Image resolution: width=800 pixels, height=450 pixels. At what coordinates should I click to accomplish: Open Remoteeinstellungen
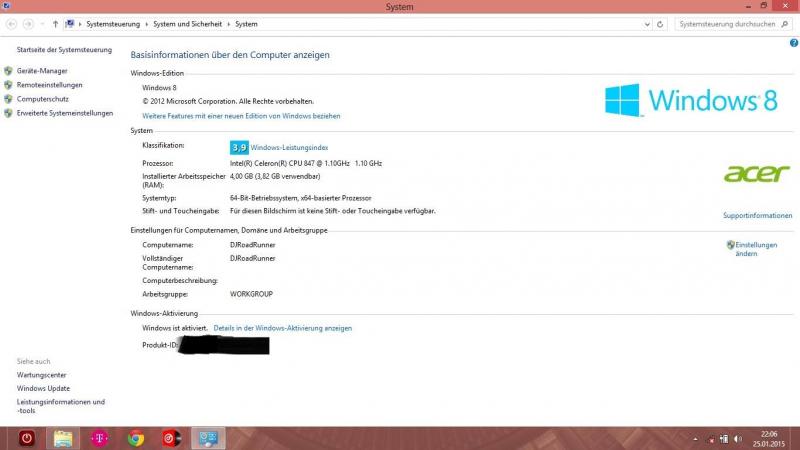49,85
